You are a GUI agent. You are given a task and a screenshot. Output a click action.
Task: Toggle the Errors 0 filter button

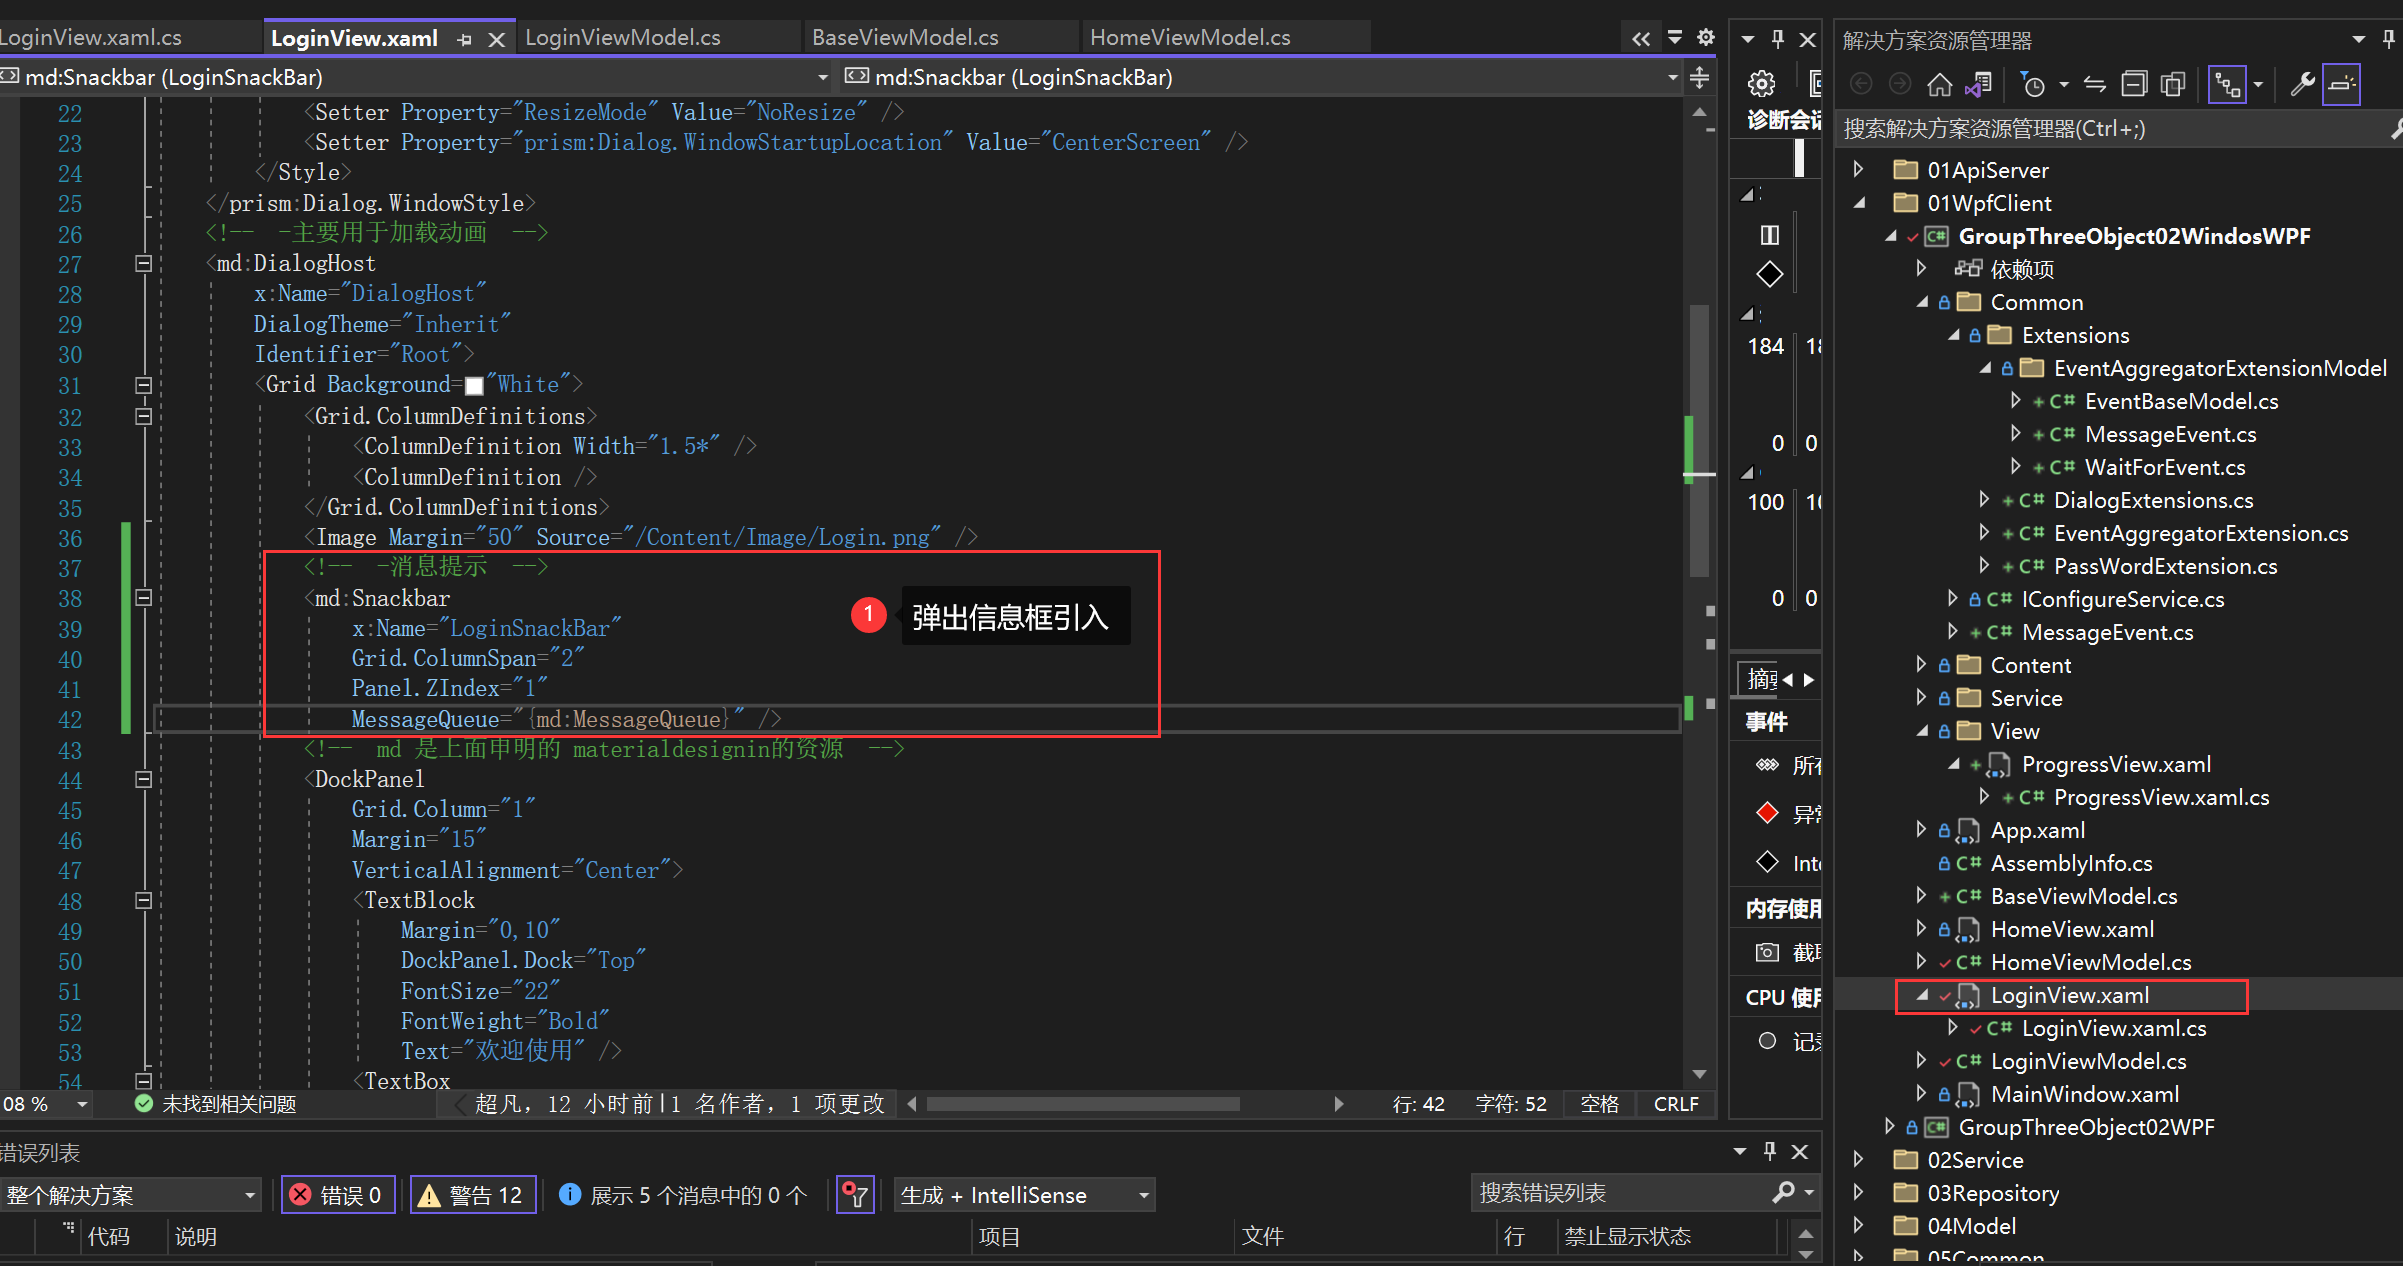(x=338, y=1195)
